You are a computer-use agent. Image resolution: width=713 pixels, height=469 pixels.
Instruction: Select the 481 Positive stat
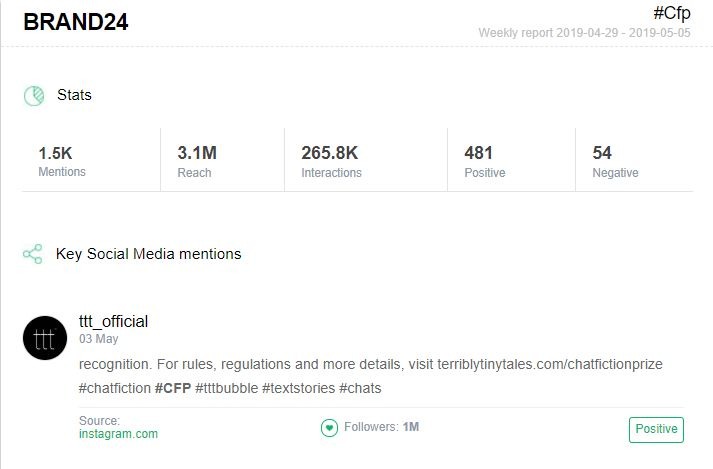pyautogui.click(x=485, y=161)
